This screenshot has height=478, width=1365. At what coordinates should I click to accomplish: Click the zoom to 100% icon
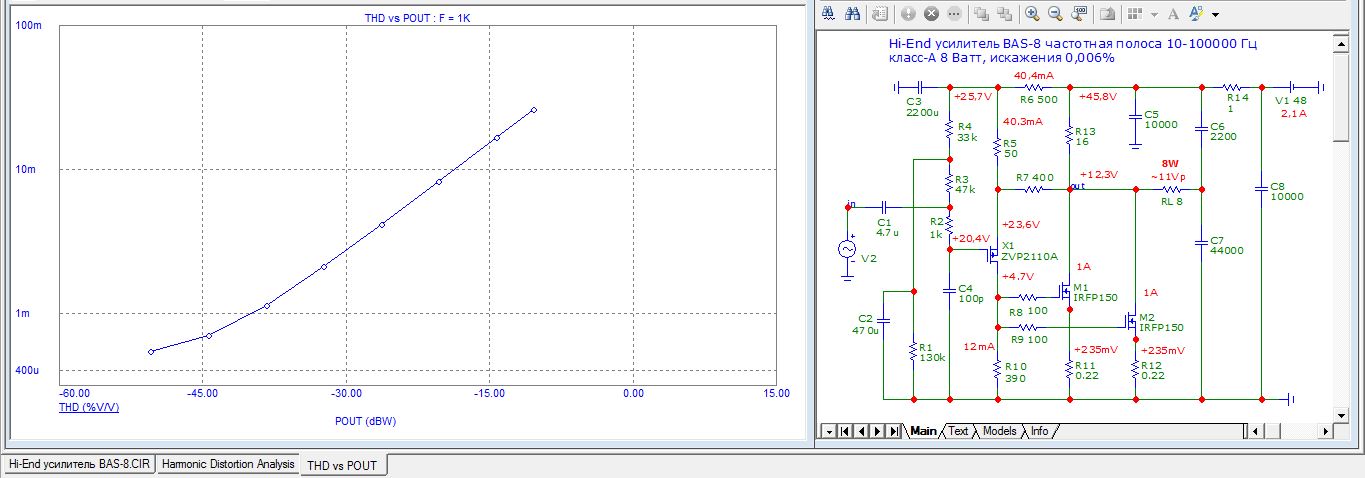tap(1080, 14)
